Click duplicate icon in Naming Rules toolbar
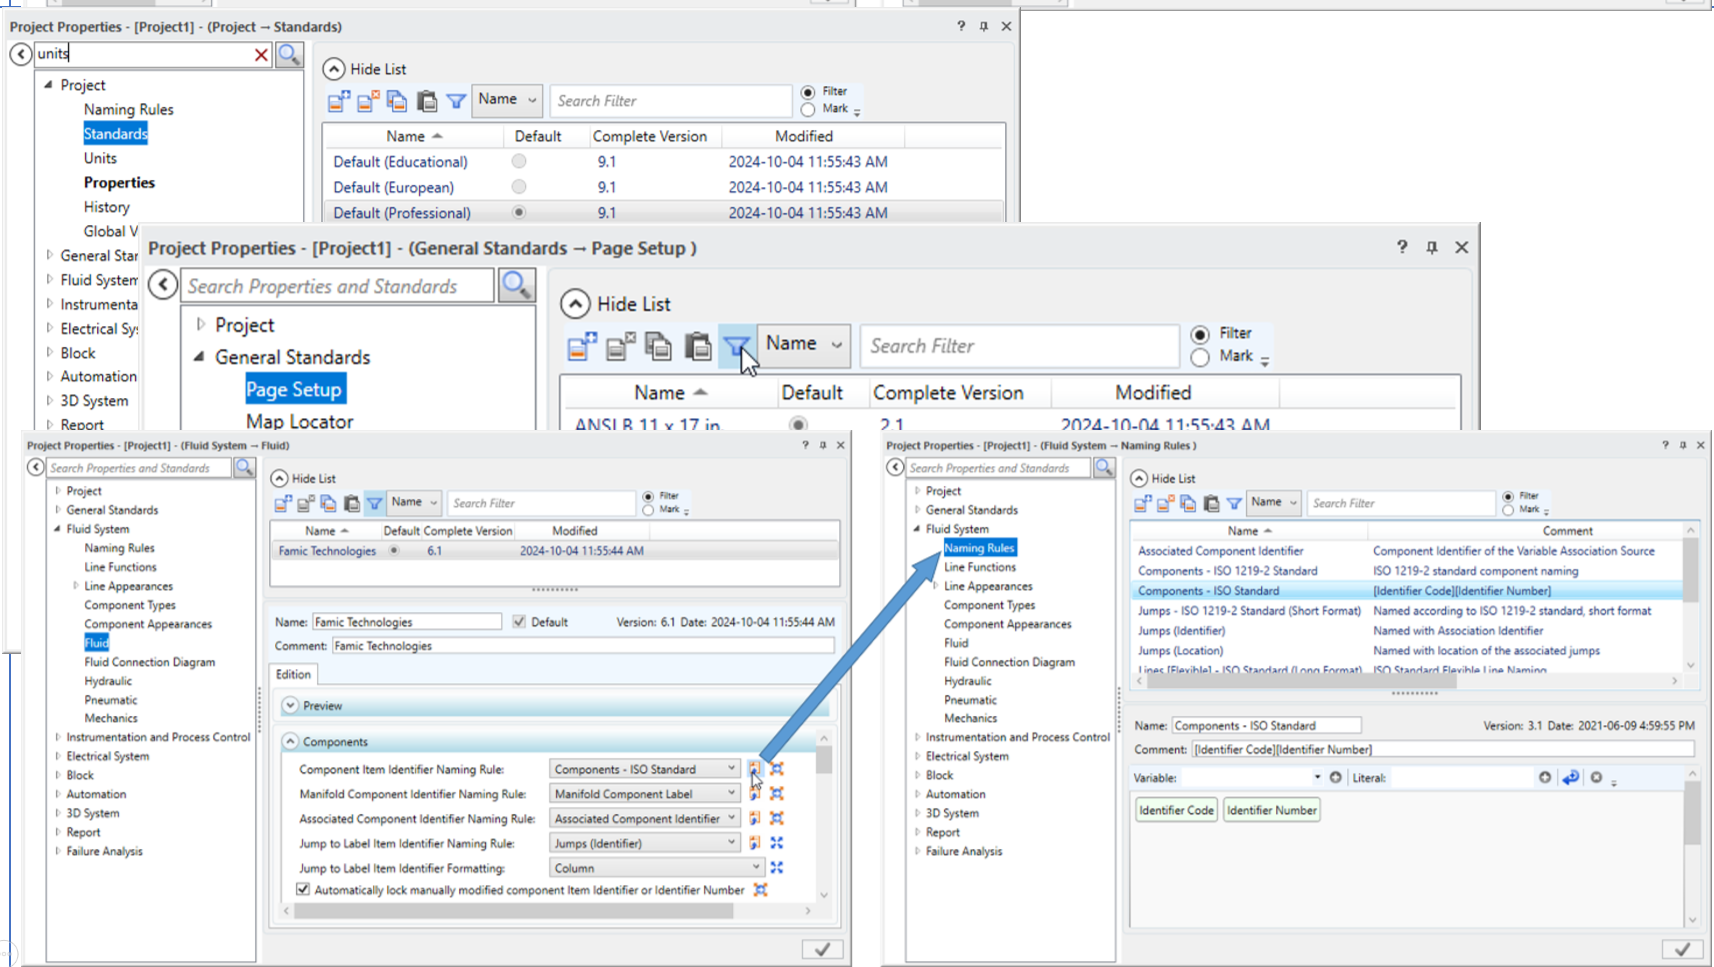Image resolution: width=1714 pixels, height=967 pixels. pos(1188,504)
